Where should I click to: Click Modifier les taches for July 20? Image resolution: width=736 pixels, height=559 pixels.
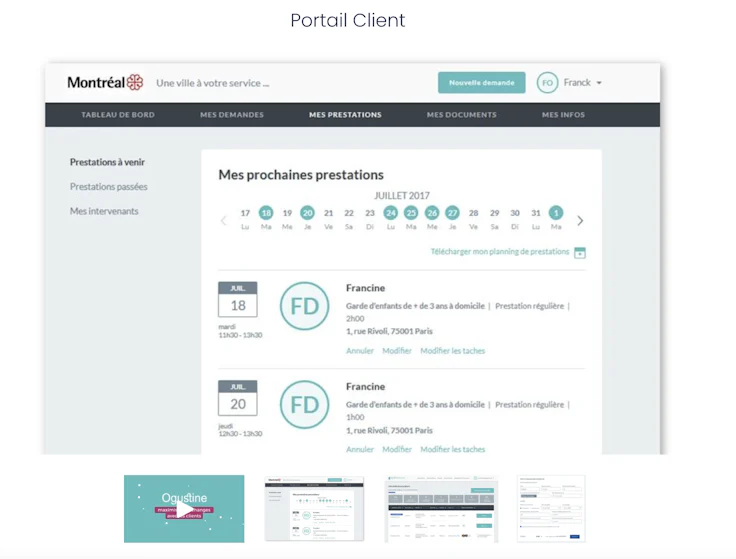coord(452,449)
